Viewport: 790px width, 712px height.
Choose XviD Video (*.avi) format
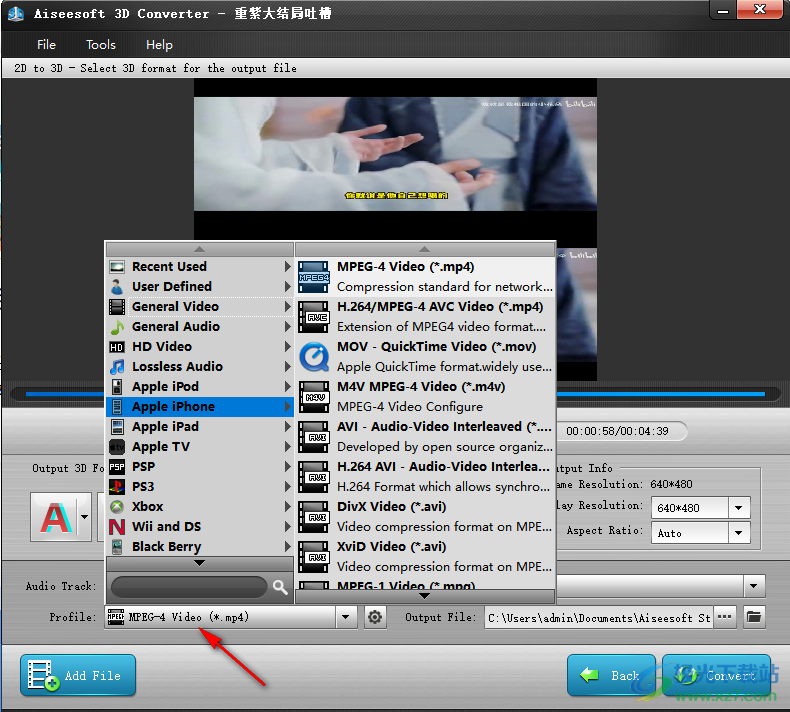pos(426,557)
